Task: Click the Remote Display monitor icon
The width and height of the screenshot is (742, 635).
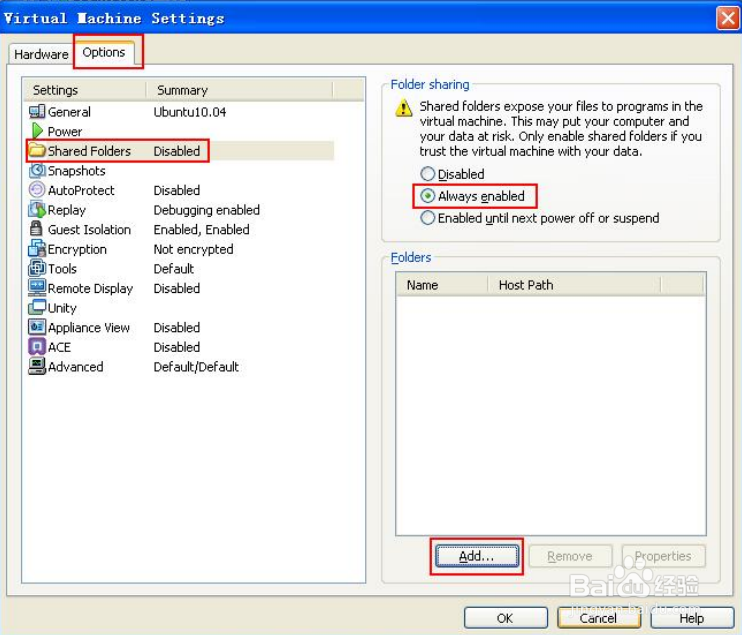Action: [37, 288]
